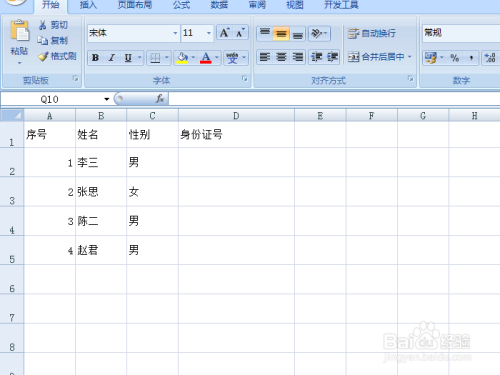Click the 复制 copy button
Viewport: 500px width, 375px height.
(53, 40)
